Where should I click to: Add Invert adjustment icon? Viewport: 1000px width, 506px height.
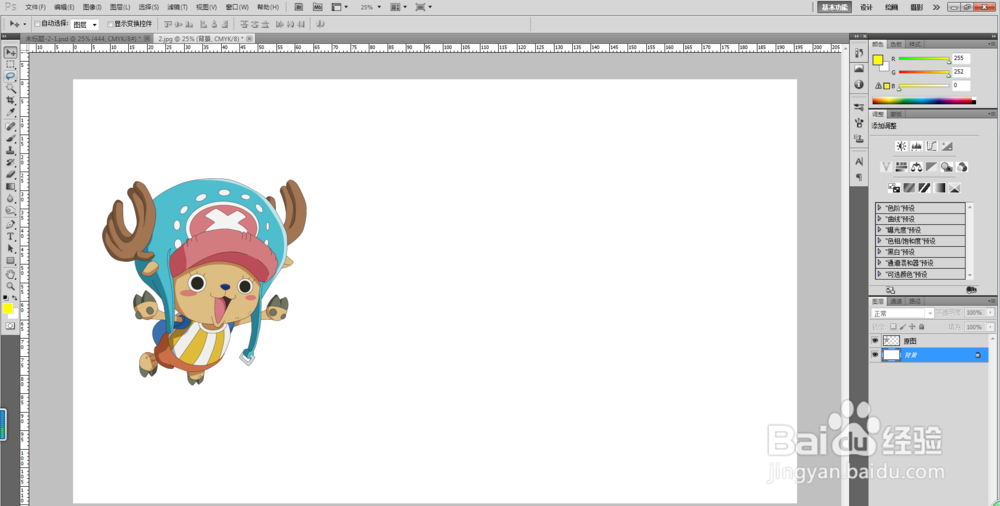(x=893, y=188)
